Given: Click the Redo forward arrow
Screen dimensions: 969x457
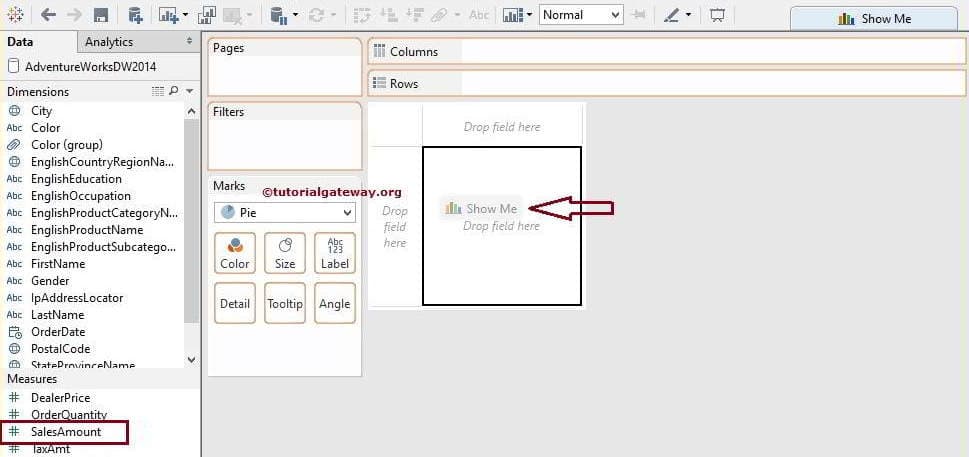Looking at the screenshot, I should (74, 15).
